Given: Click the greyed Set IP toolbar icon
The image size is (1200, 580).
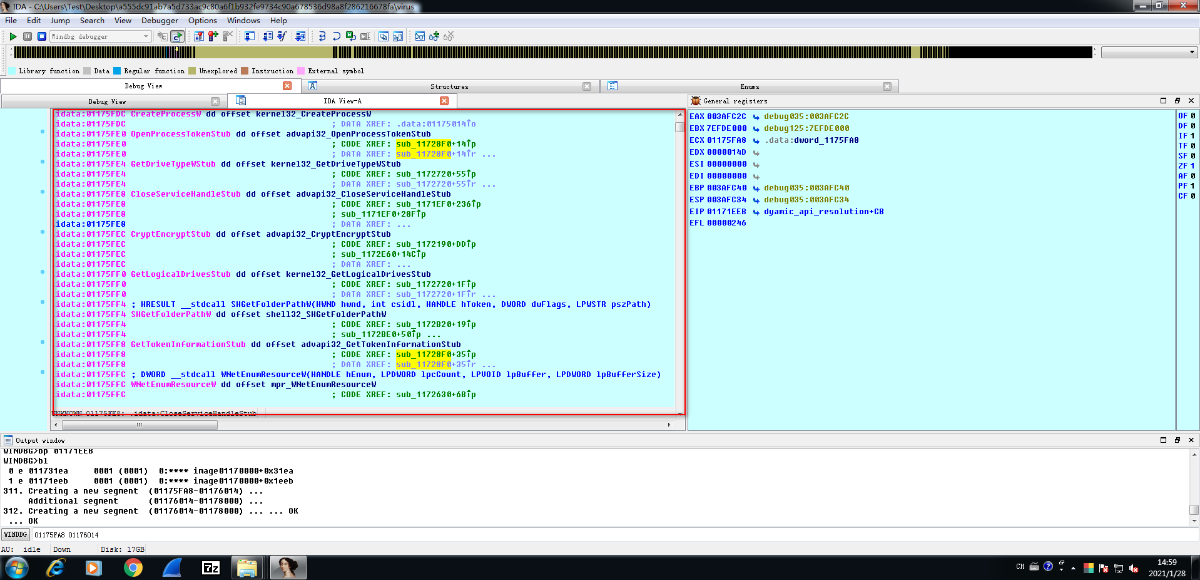Looking at the screenshot, I should pos(365,36).
